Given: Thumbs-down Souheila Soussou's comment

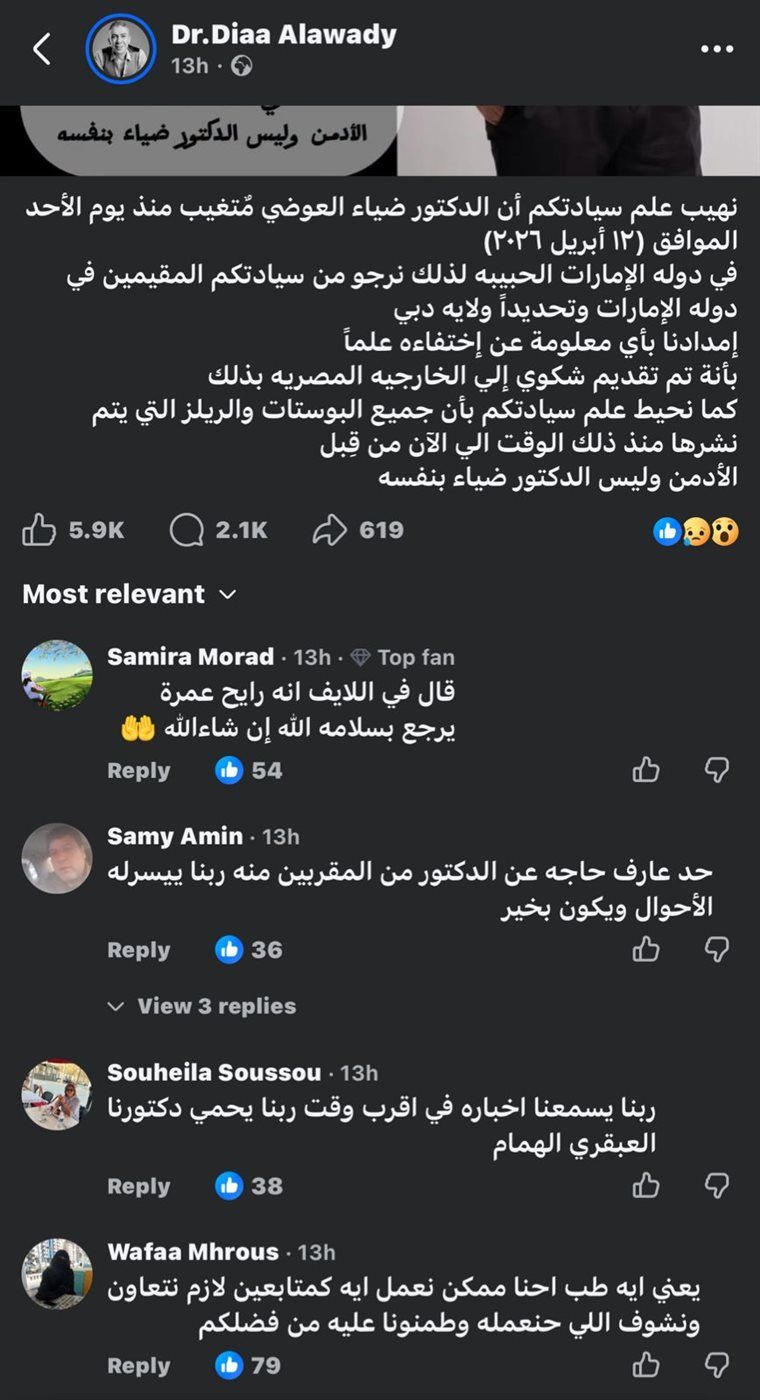Looking at the screenshot, I should tap(717, 1186).
